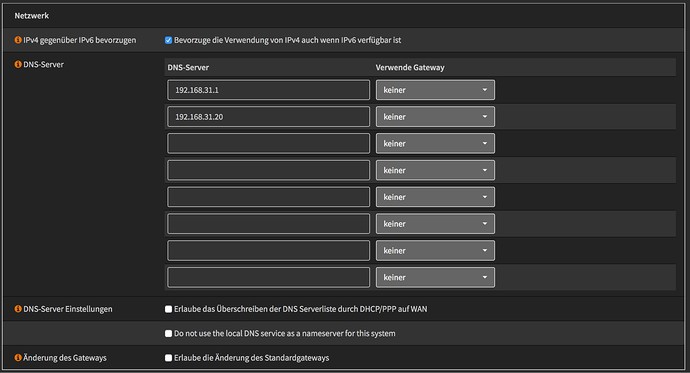Click the Netzwerk section header

[x=32, y=15]
